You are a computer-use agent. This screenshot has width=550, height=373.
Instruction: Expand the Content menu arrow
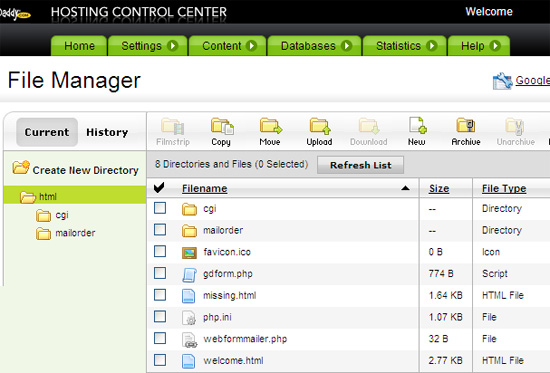[251, 46]
